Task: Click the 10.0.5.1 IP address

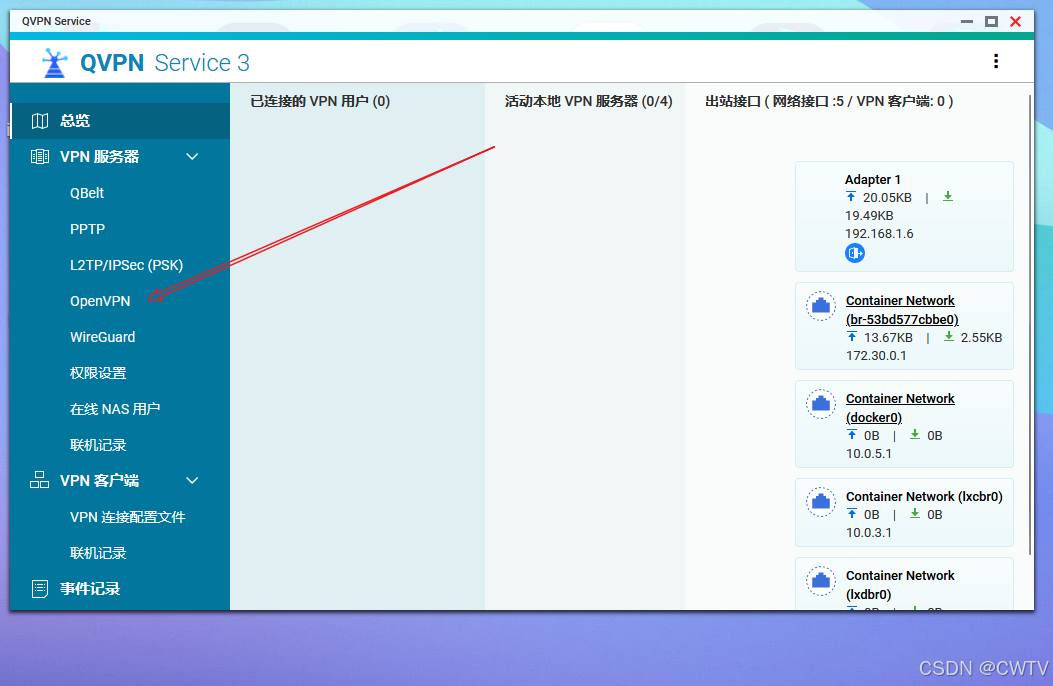Action: pos(868,454)
